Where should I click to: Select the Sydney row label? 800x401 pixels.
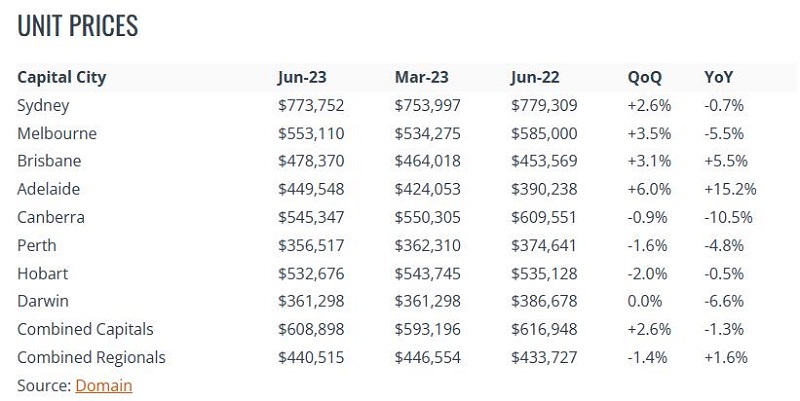pos(43,106)
